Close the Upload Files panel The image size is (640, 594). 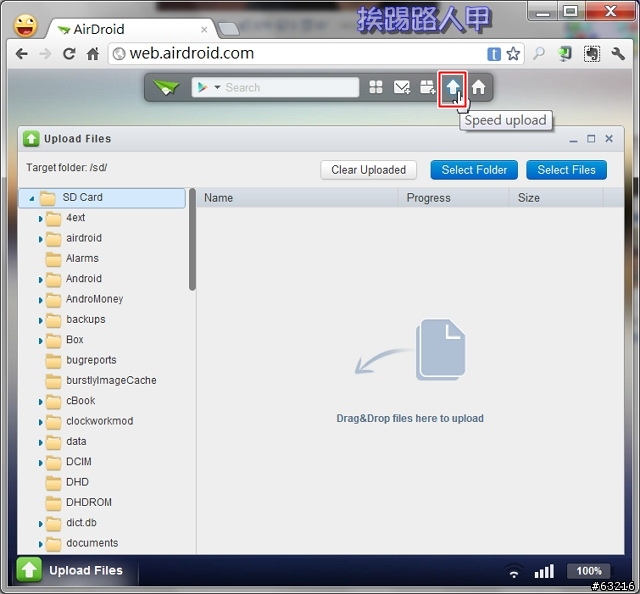coord(609,139)
